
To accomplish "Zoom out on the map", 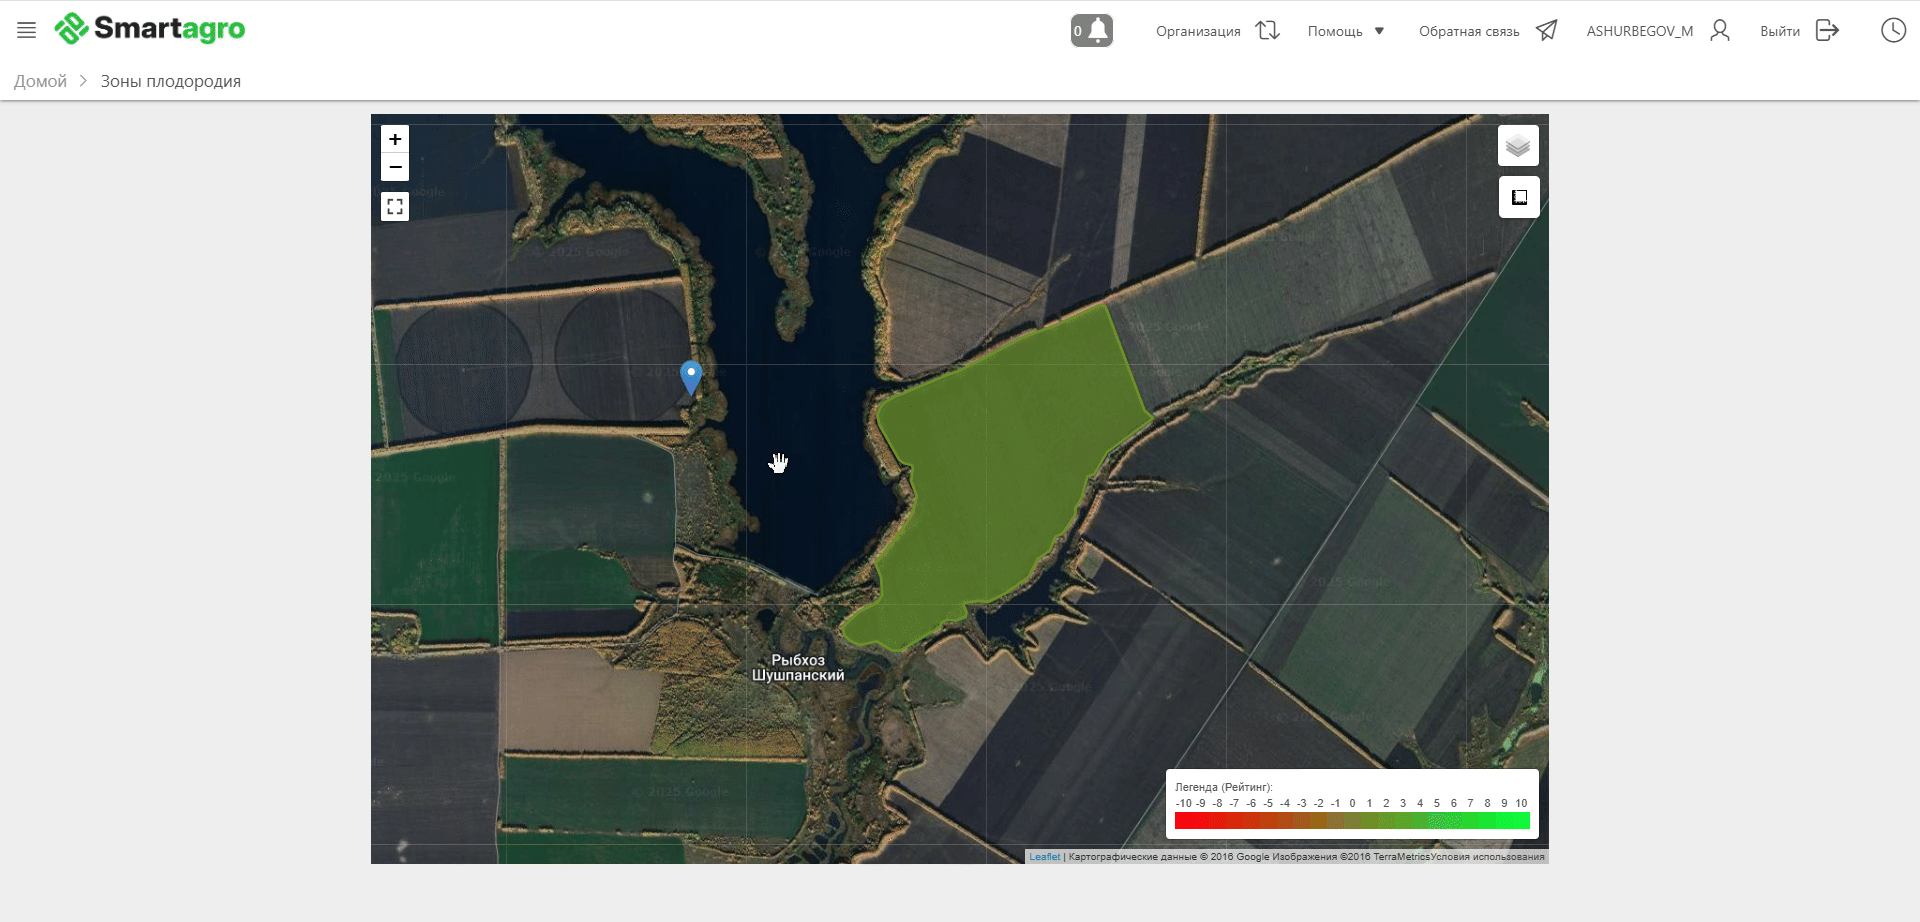I will pyautogui.click(x=395, y=167).
